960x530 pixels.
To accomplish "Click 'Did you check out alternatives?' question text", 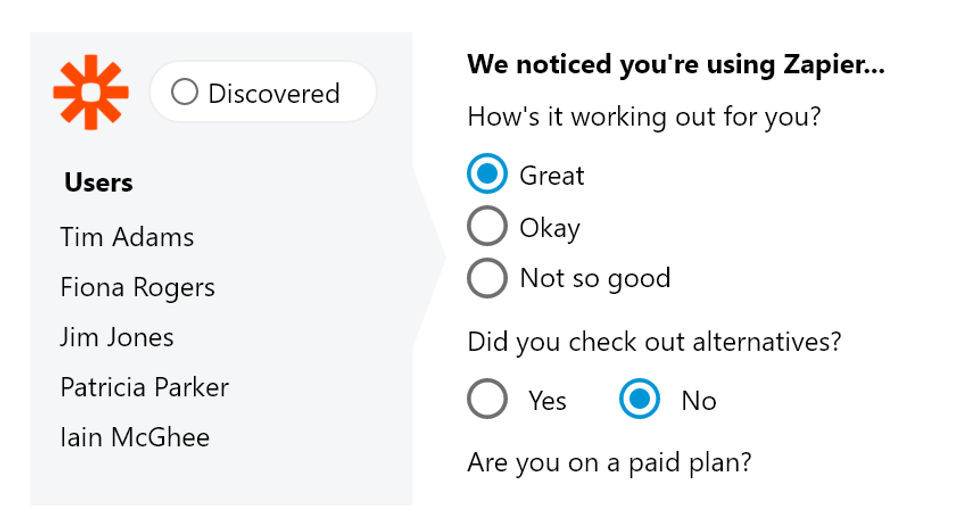I will click(654, 342).
